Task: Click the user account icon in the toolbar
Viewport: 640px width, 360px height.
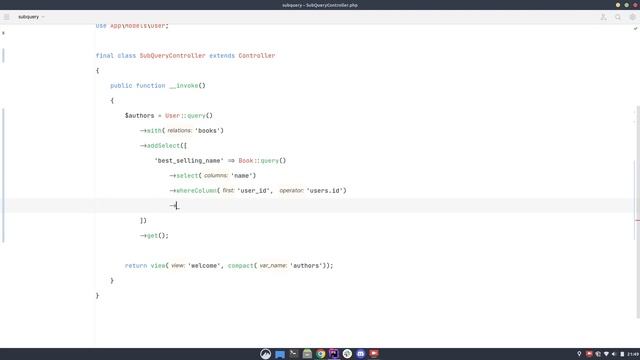Action: coord(603,17)
